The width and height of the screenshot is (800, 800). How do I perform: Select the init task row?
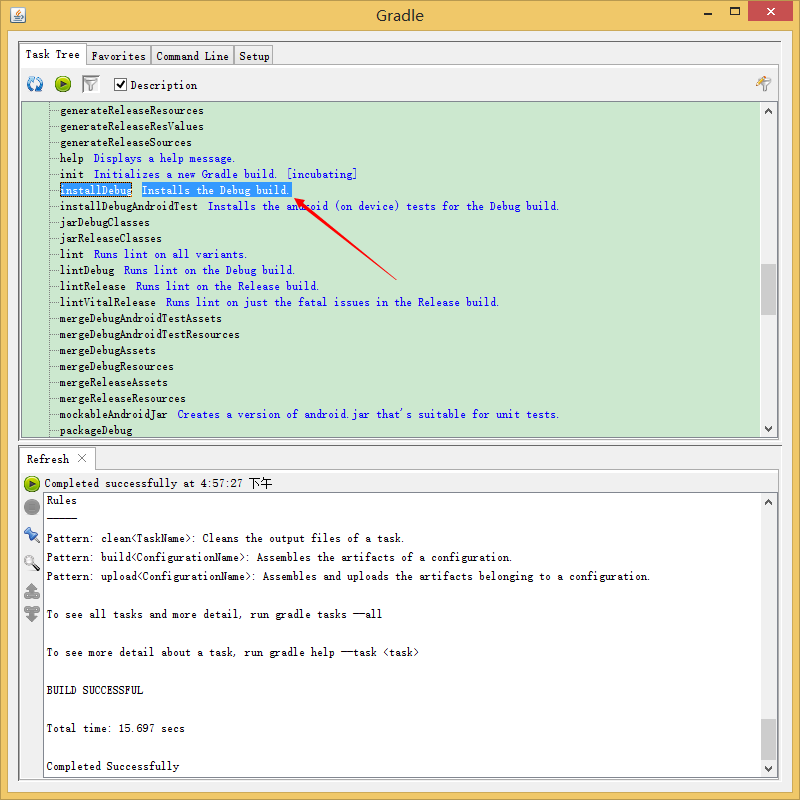pyautogui.click(x=208, y=174)
